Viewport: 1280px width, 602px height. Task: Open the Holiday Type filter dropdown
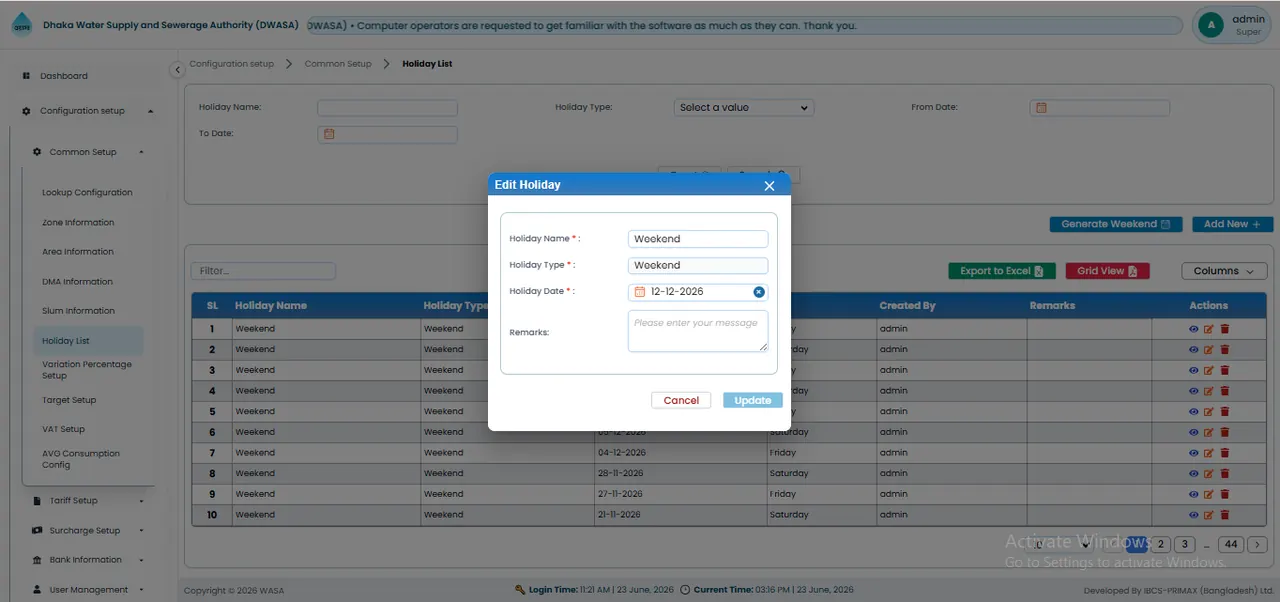tap(744, 108)
